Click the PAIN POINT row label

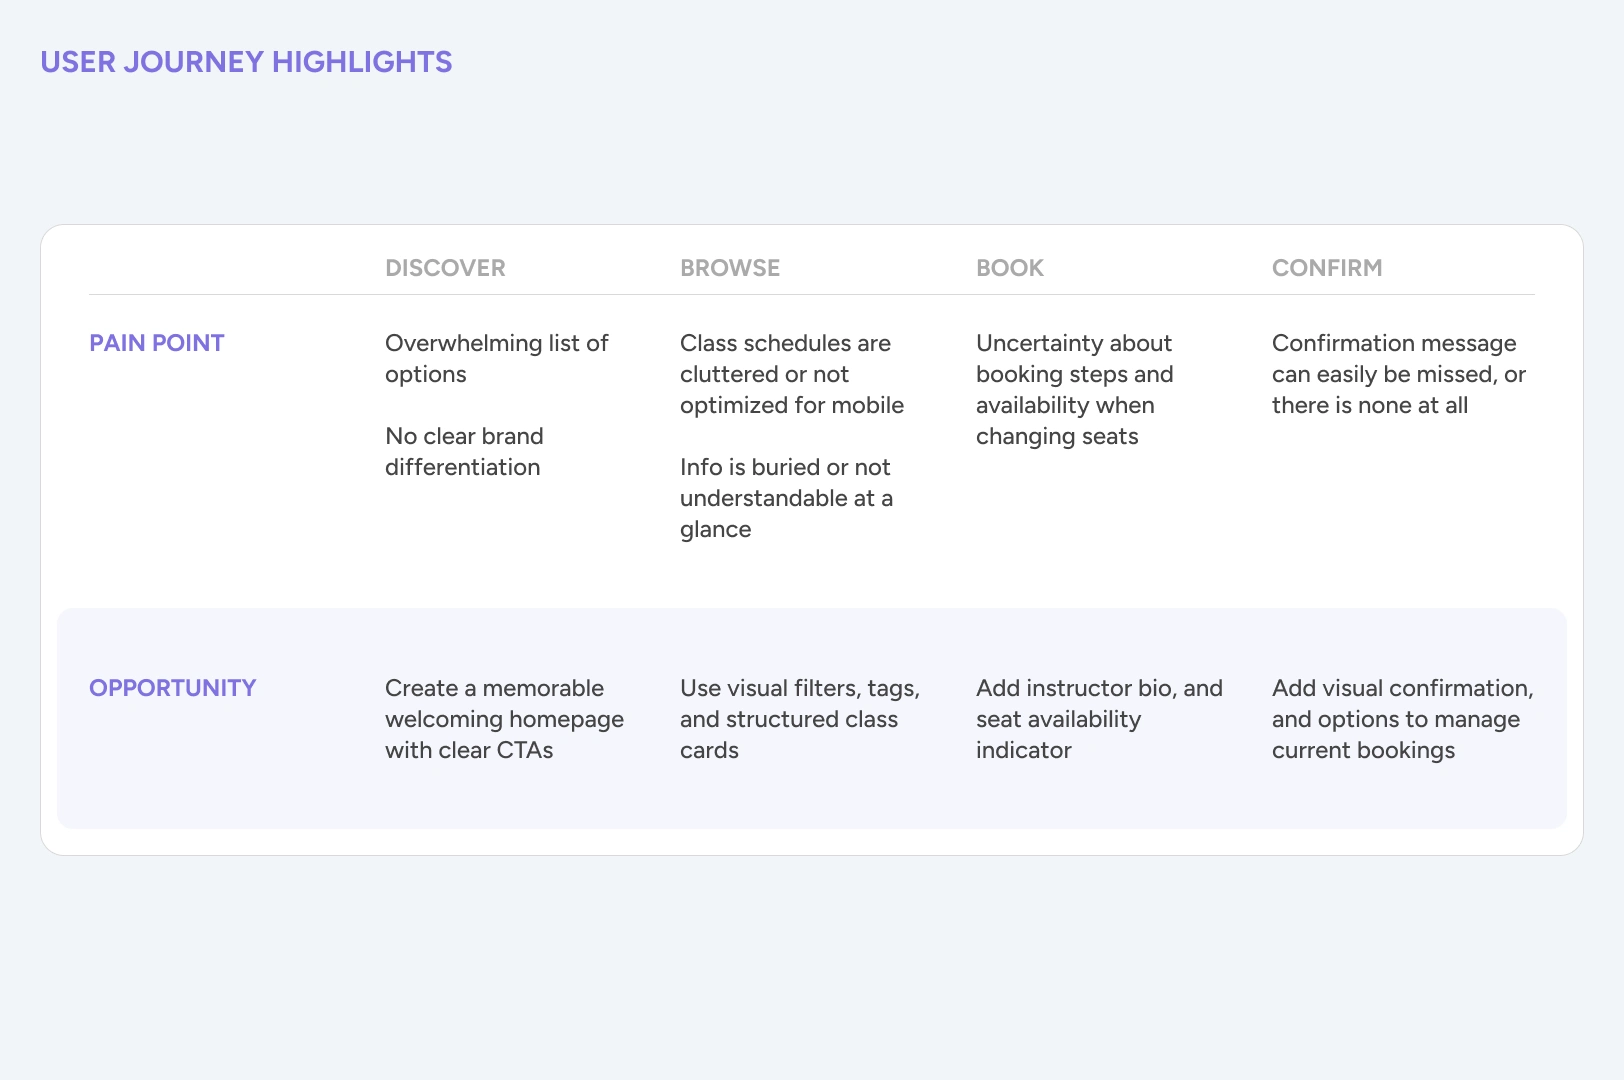point(157,343)
